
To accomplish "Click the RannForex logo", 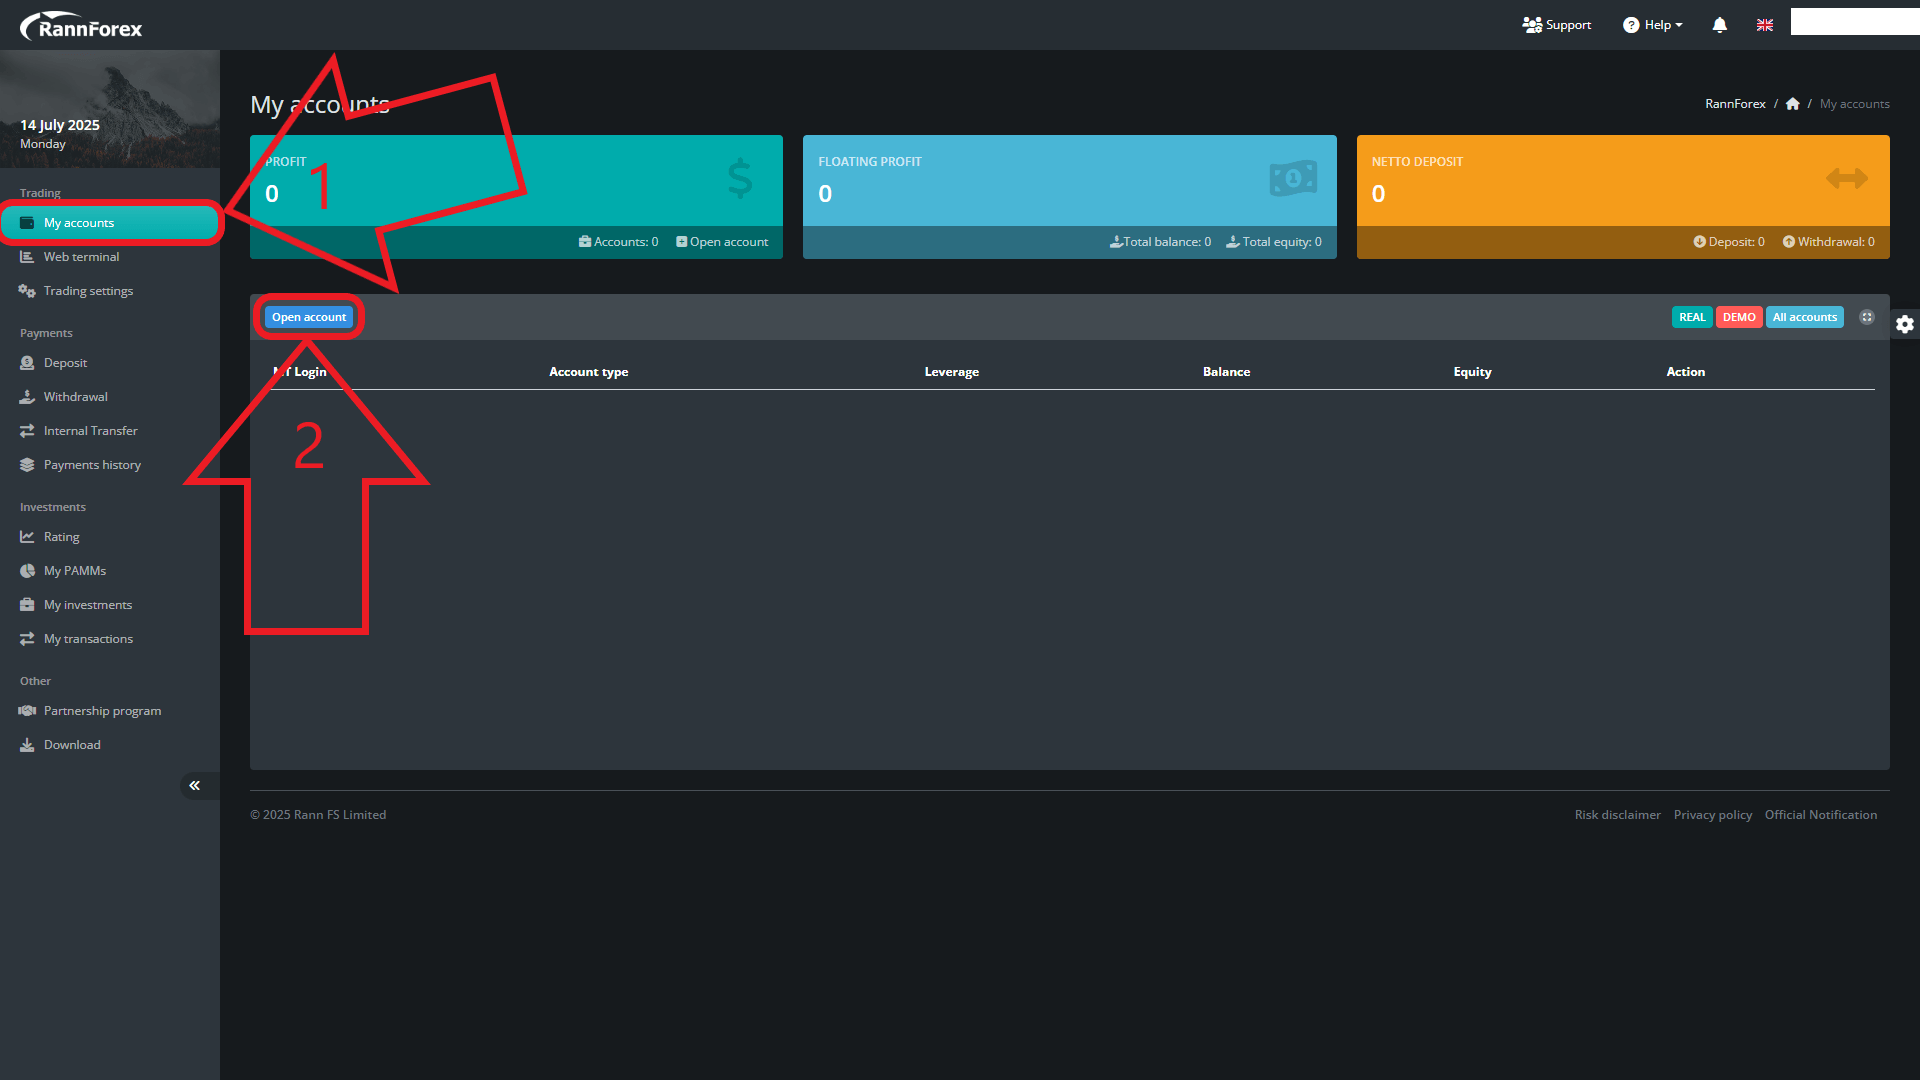I will pyautogui.click(x=81, y=26).
